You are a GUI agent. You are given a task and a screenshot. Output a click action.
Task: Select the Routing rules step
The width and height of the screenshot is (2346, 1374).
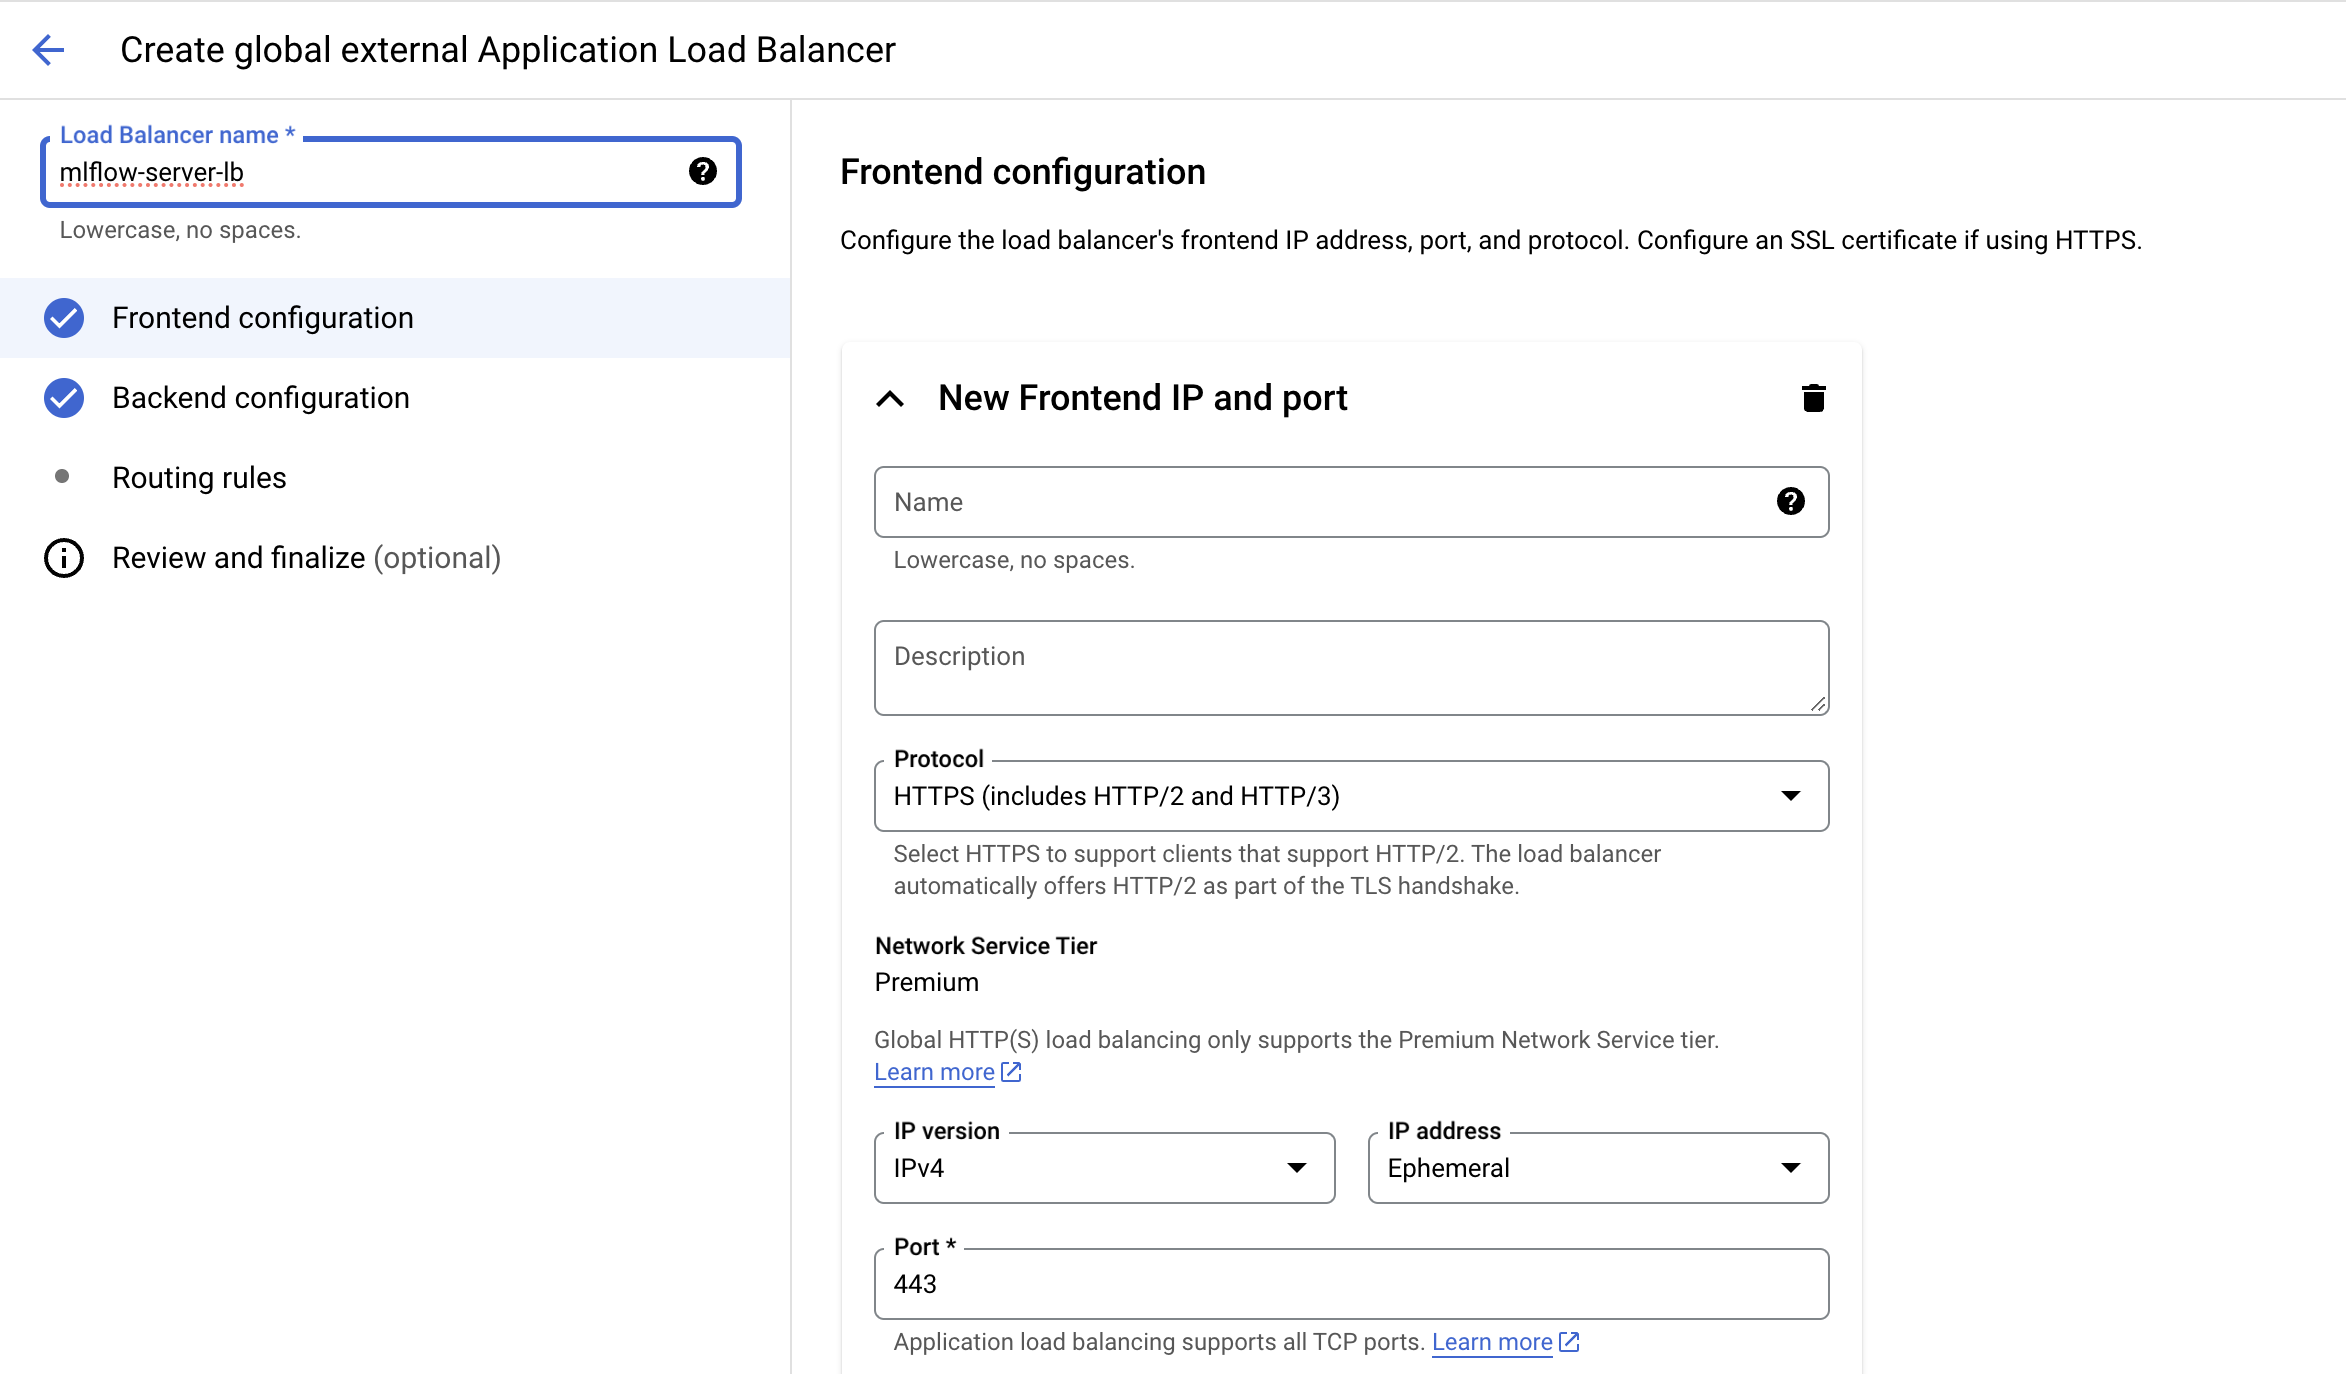(x=395, y=478)
